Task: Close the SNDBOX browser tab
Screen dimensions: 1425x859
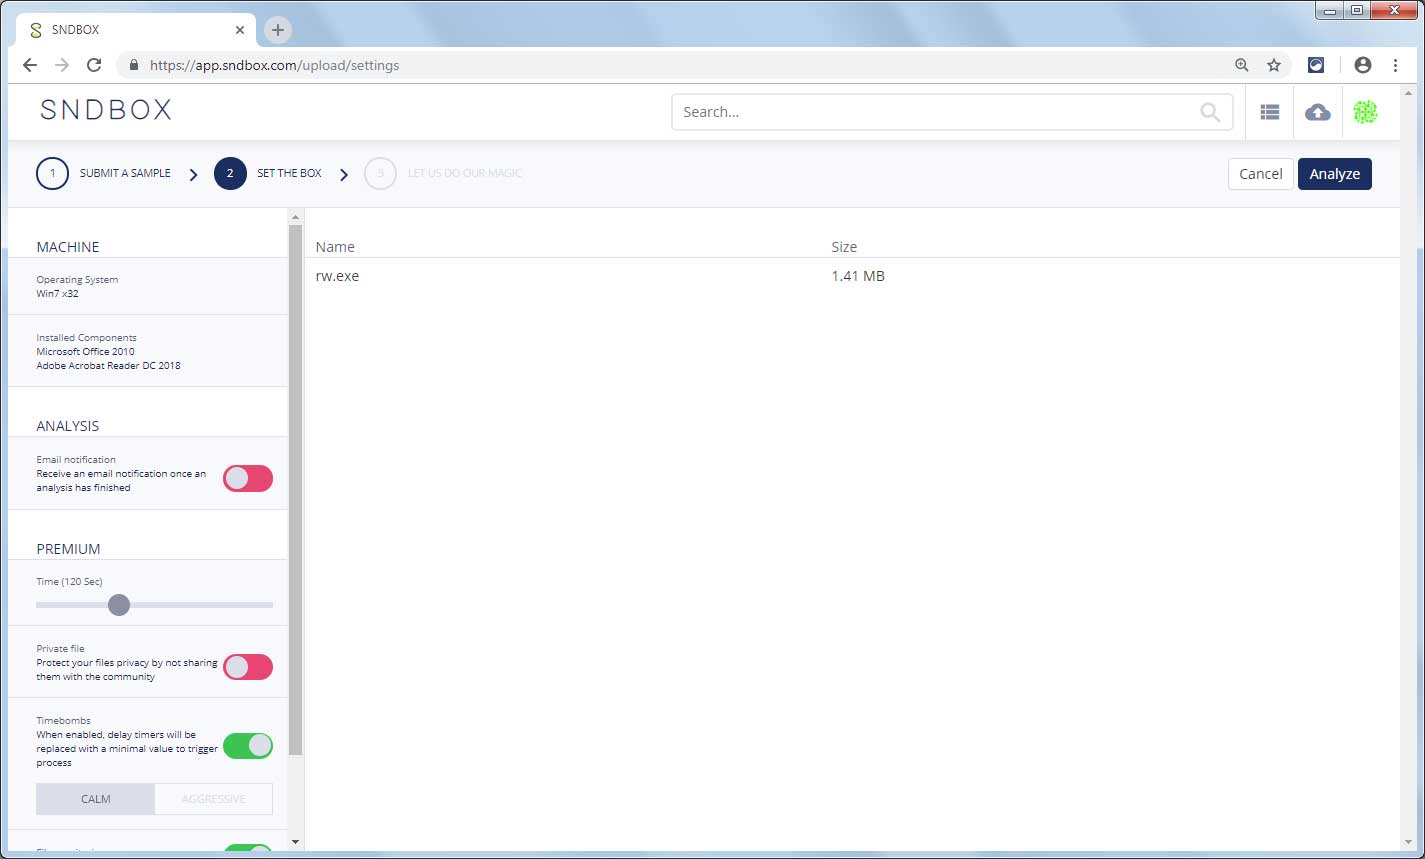Action: pos(240,30)
